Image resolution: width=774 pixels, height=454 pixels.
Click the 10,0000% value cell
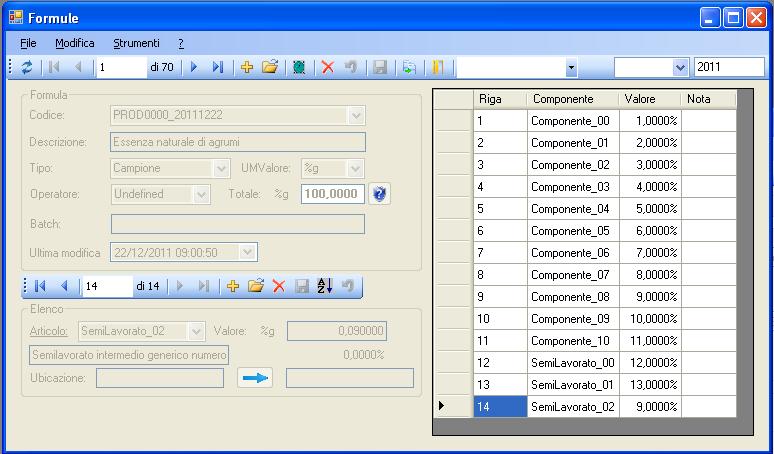pos(650,319)
